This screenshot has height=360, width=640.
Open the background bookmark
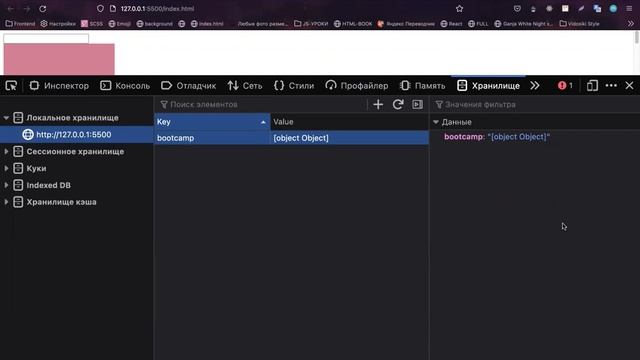coord(154,24)
